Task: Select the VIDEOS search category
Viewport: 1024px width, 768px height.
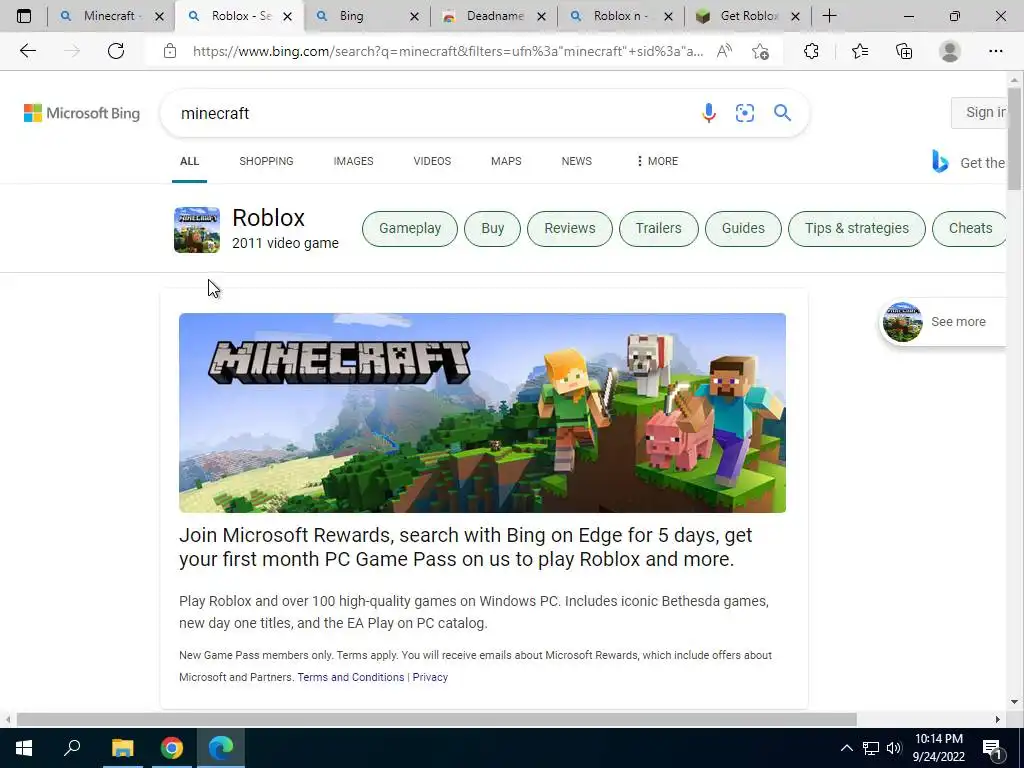Action: click(432, 161)
